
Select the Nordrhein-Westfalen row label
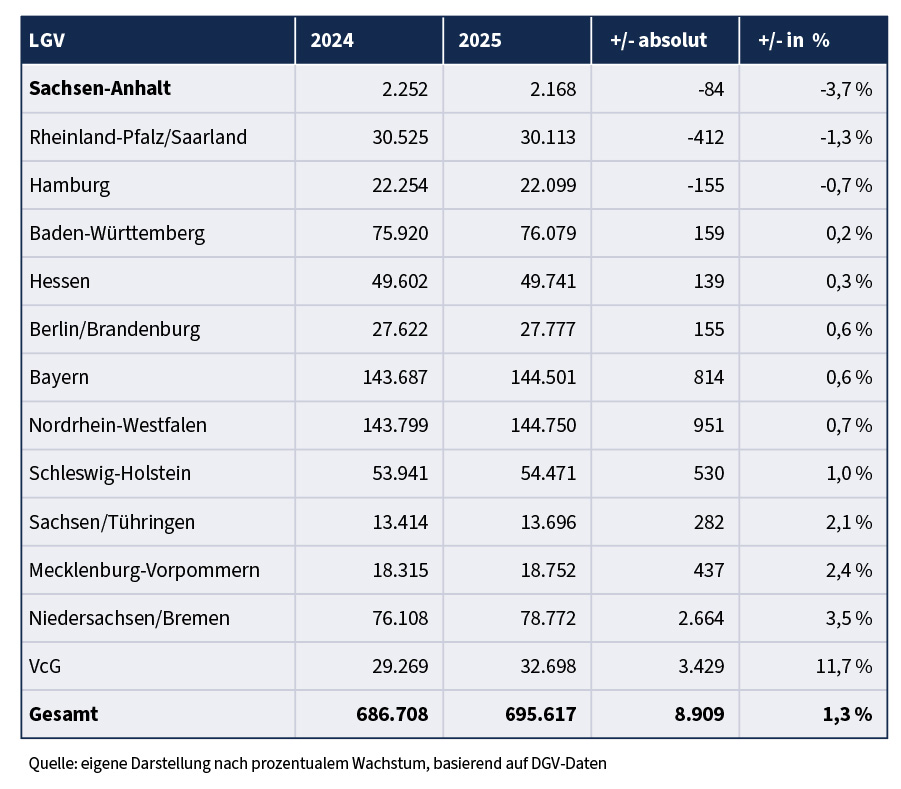118,425
